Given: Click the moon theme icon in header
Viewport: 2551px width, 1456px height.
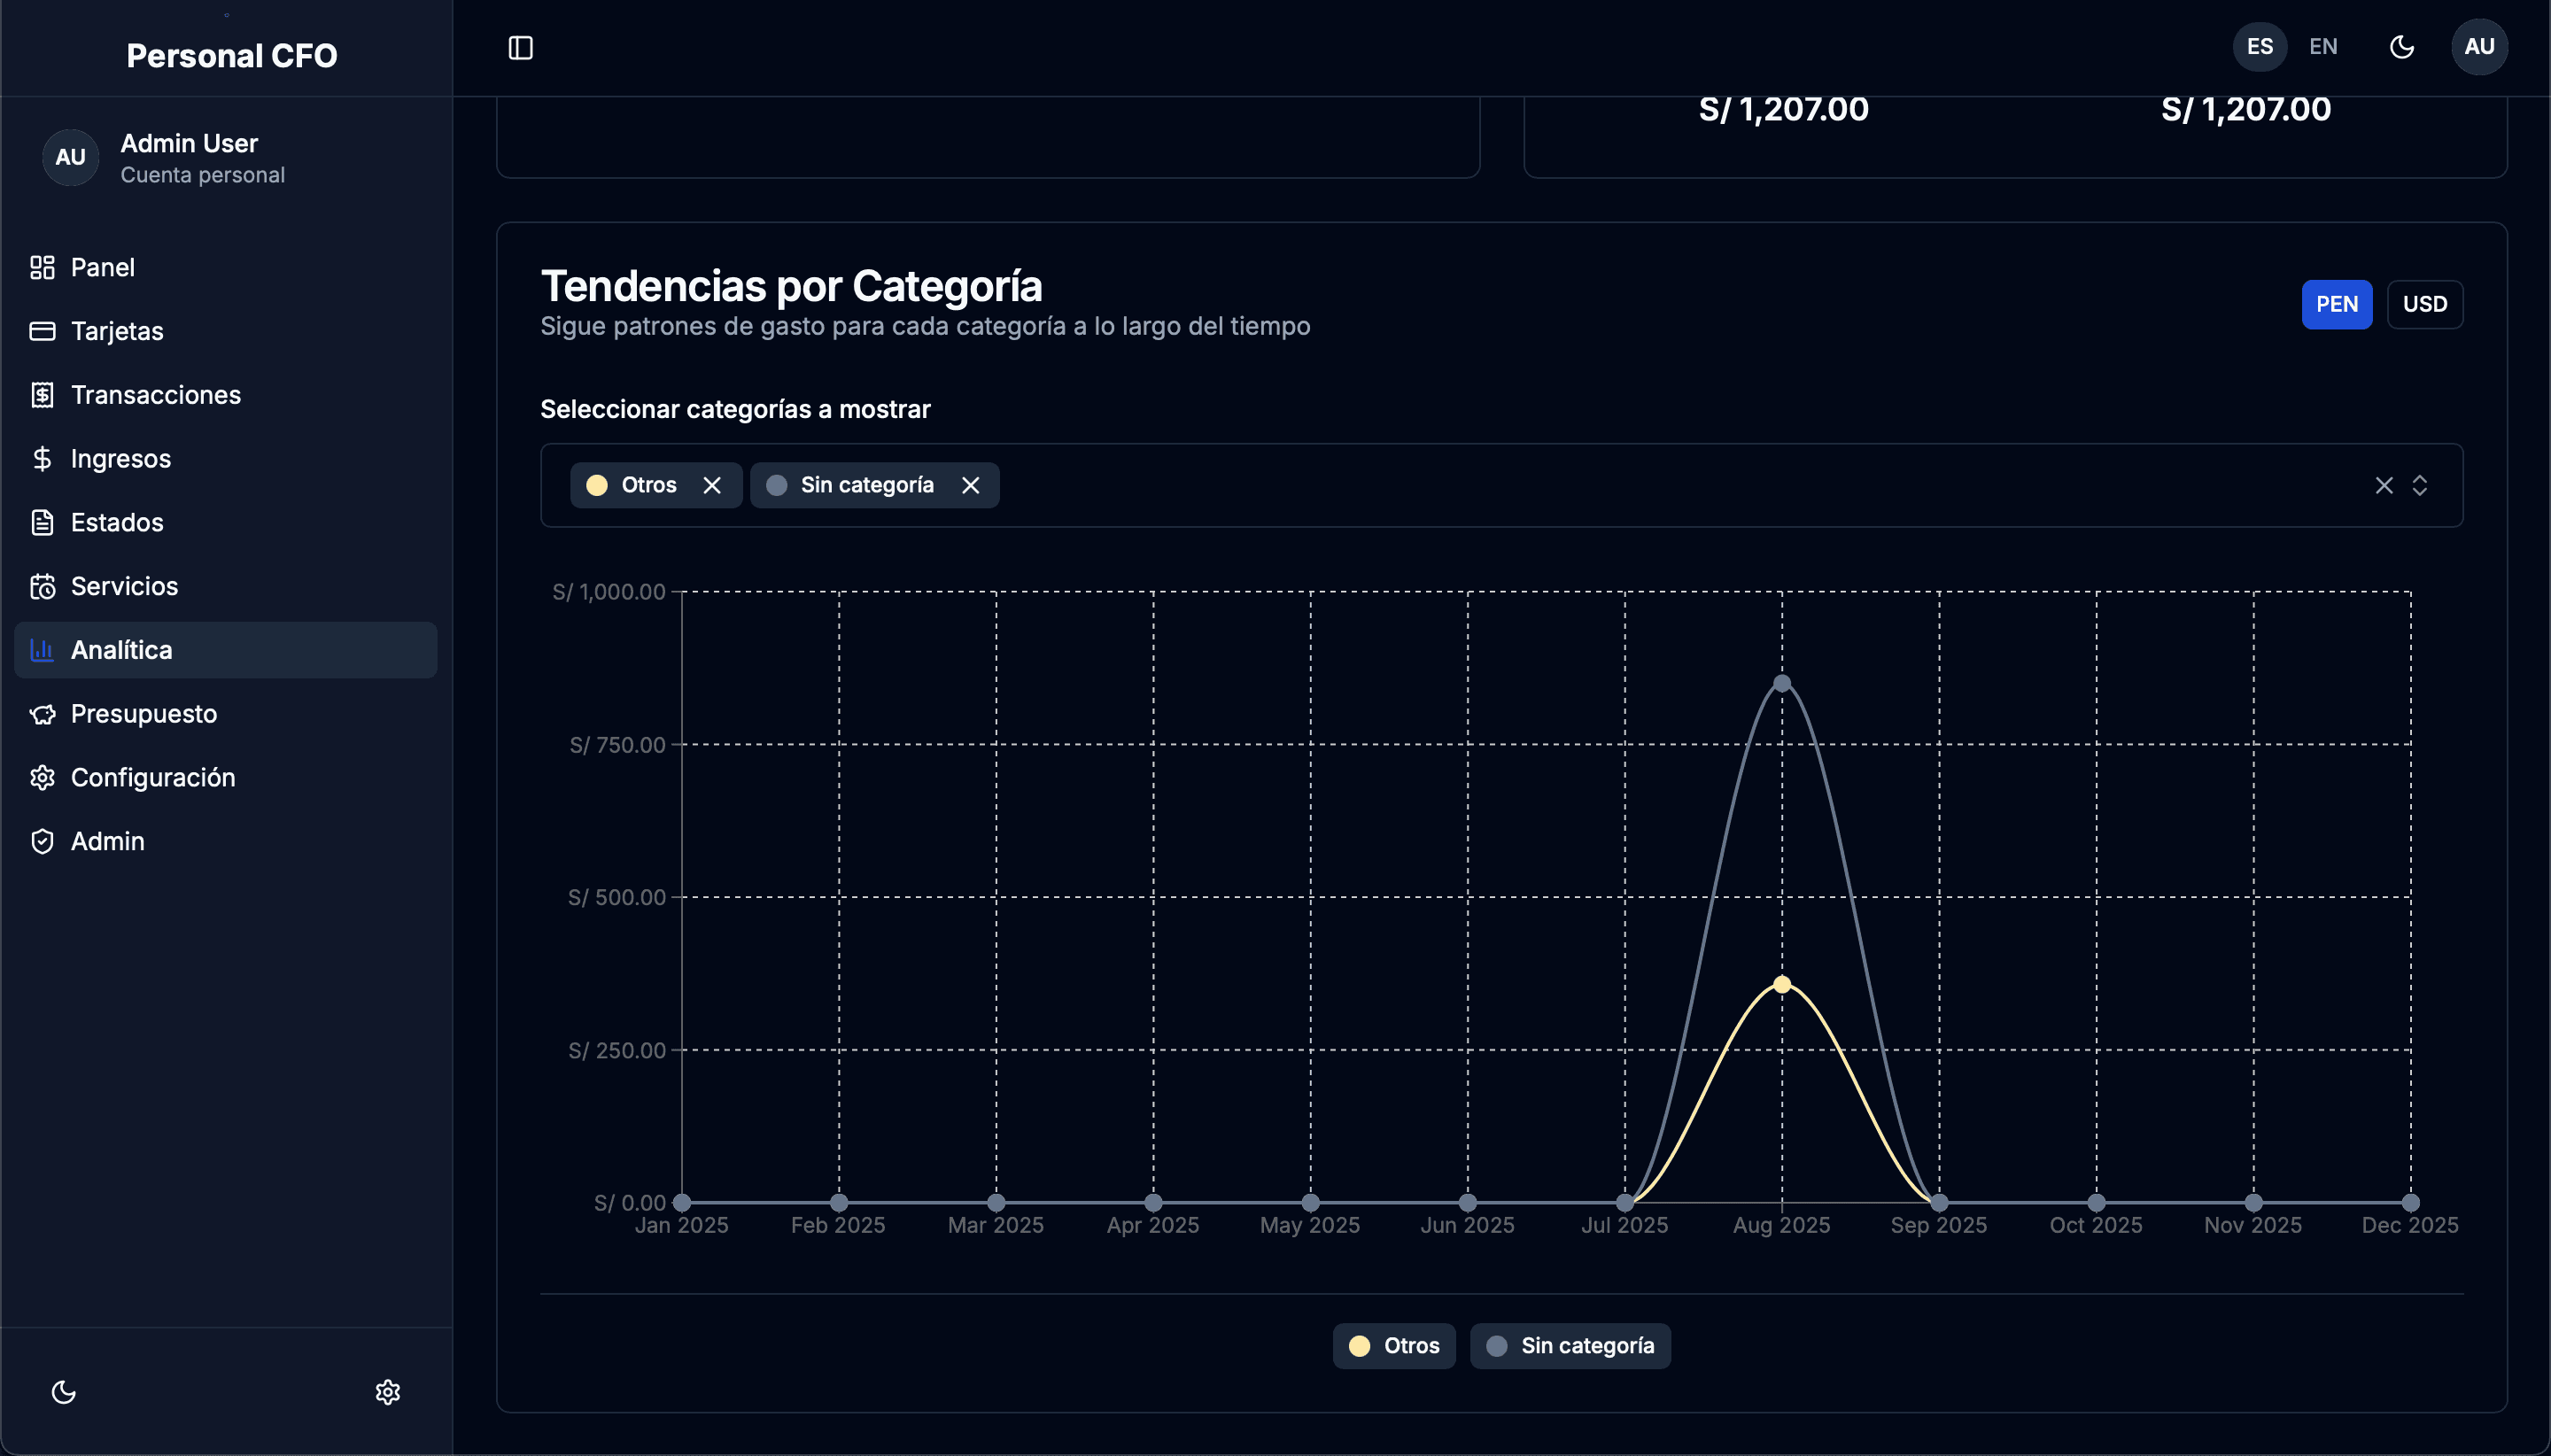Looking at the screenshot, I should pos(2401,47).
